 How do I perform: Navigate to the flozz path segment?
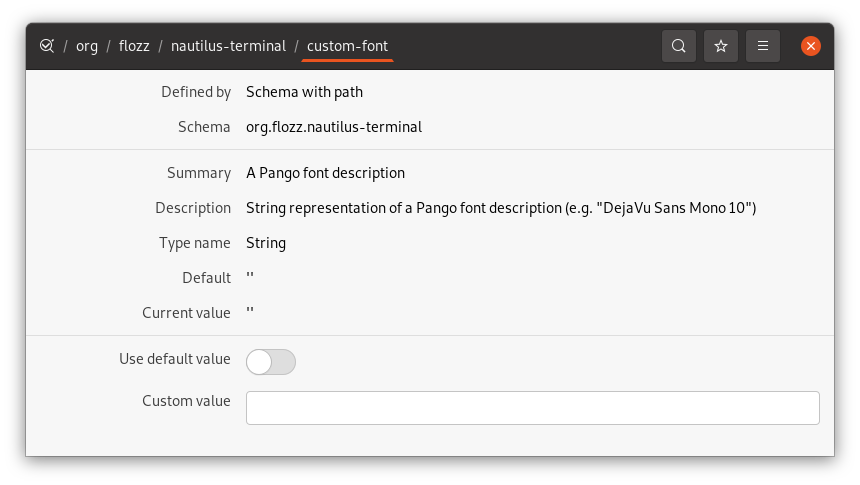coord(134,46)
